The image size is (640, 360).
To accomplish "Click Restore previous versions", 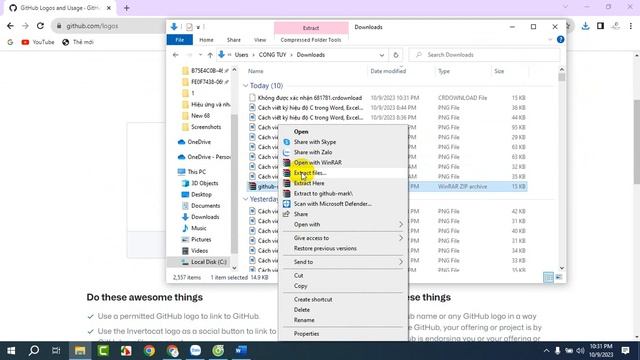I will coord(325,249).
